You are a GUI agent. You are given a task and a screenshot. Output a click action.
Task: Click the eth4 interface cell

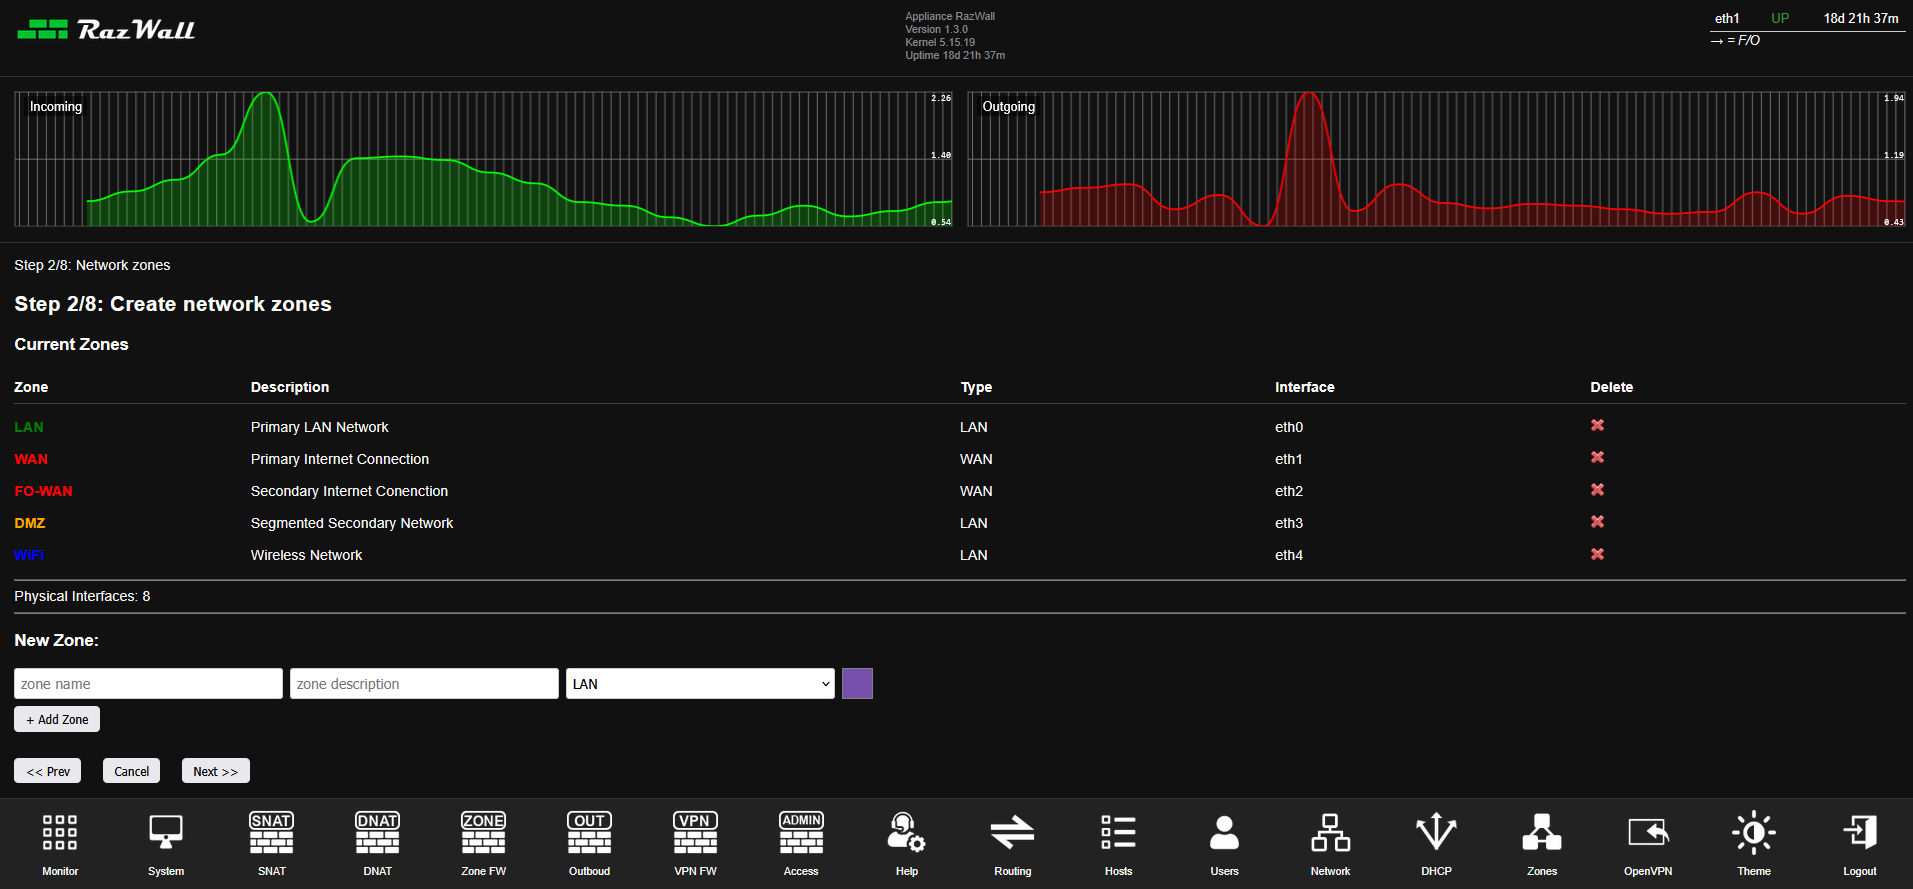pos(1289,555)
